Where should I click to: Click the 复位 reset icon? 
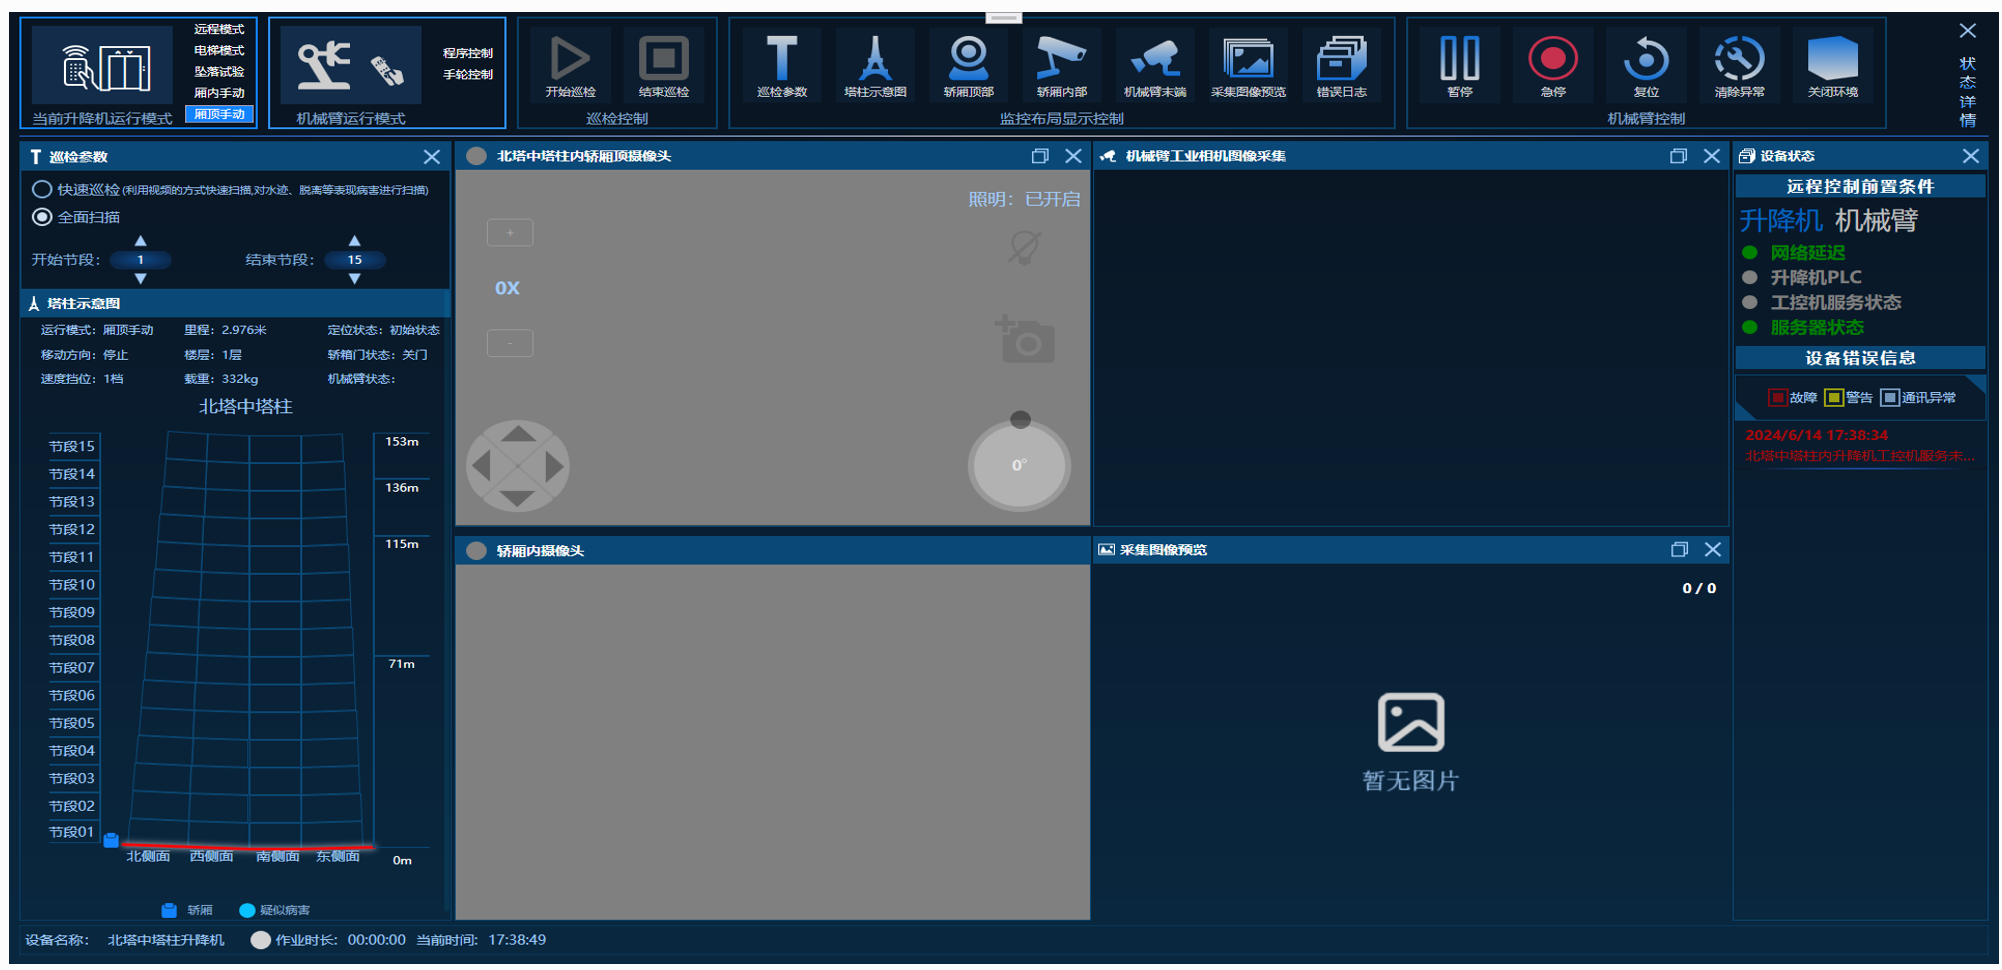1645,60
